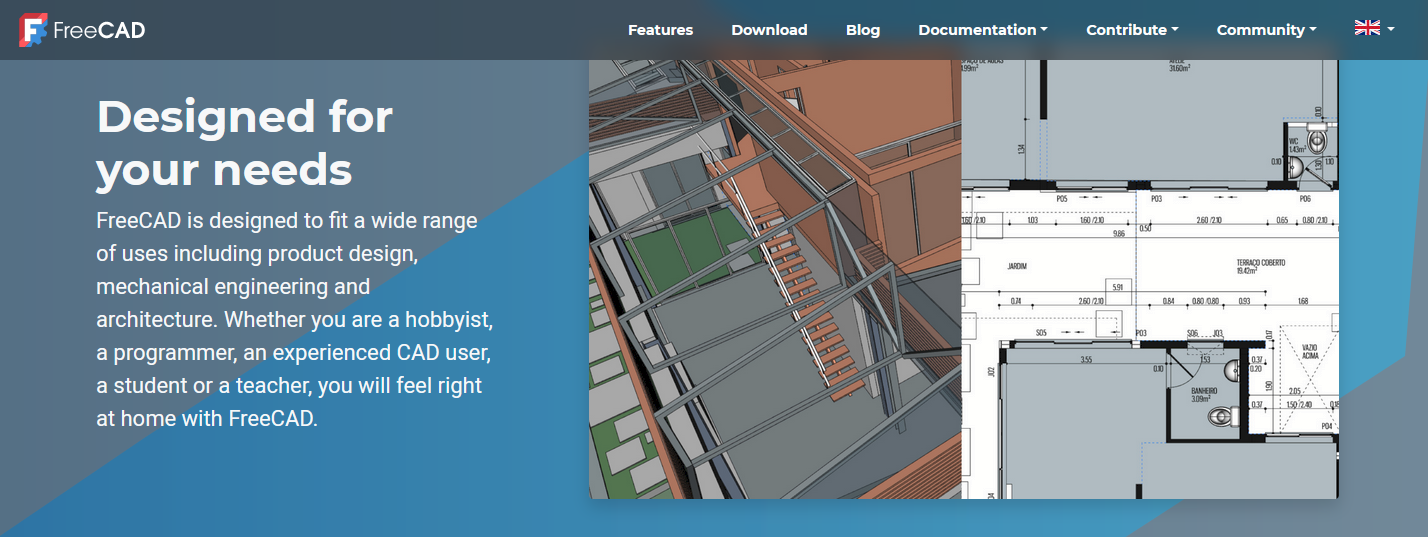Viewport: 1428px width, 537px height.
Task: Click the "JARDIM" label on floor plan
Action: point(1018,267)
